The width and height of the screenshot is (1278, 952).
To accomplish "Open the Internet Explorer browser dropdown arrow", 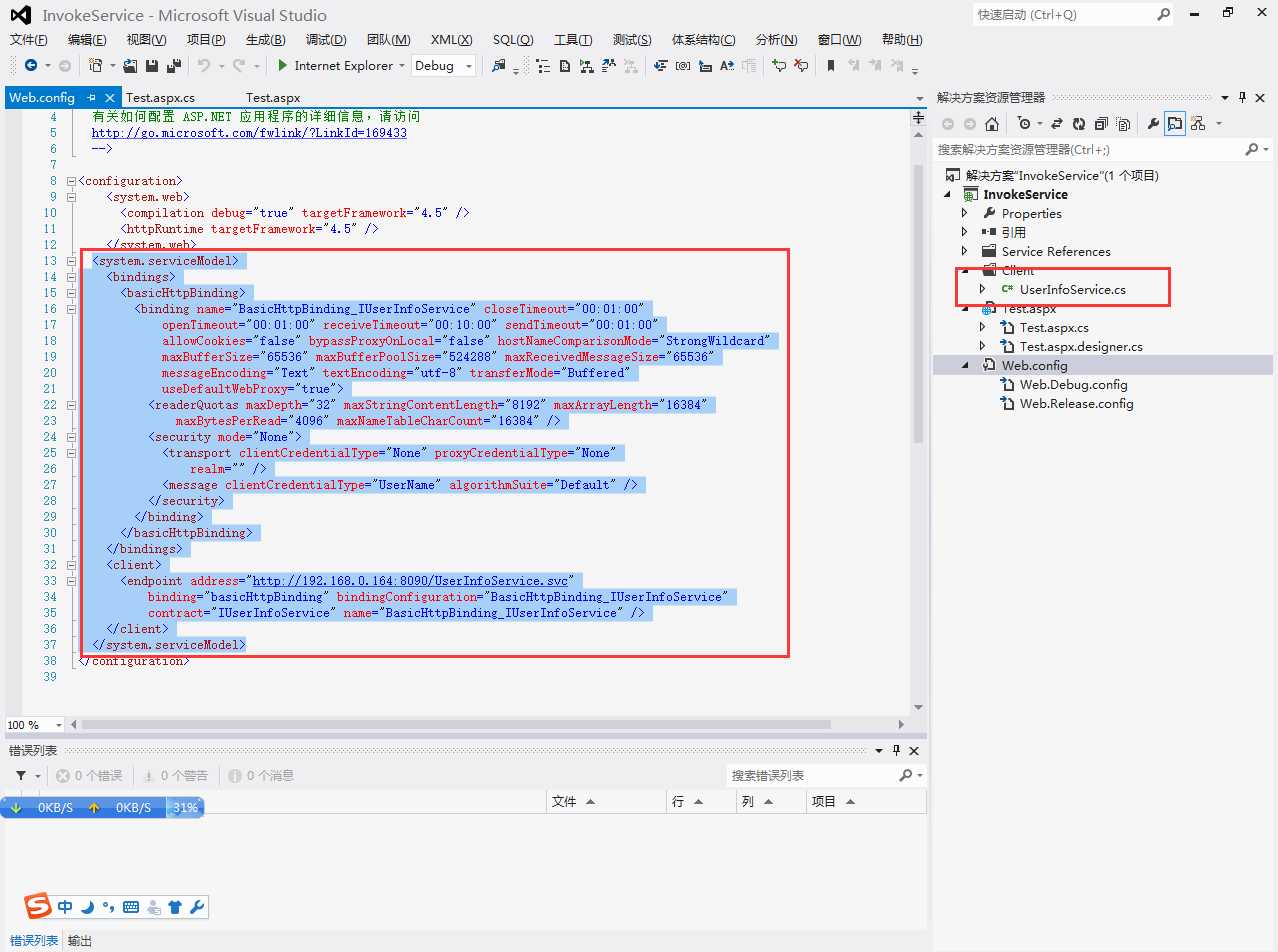I will pos(401,66).
